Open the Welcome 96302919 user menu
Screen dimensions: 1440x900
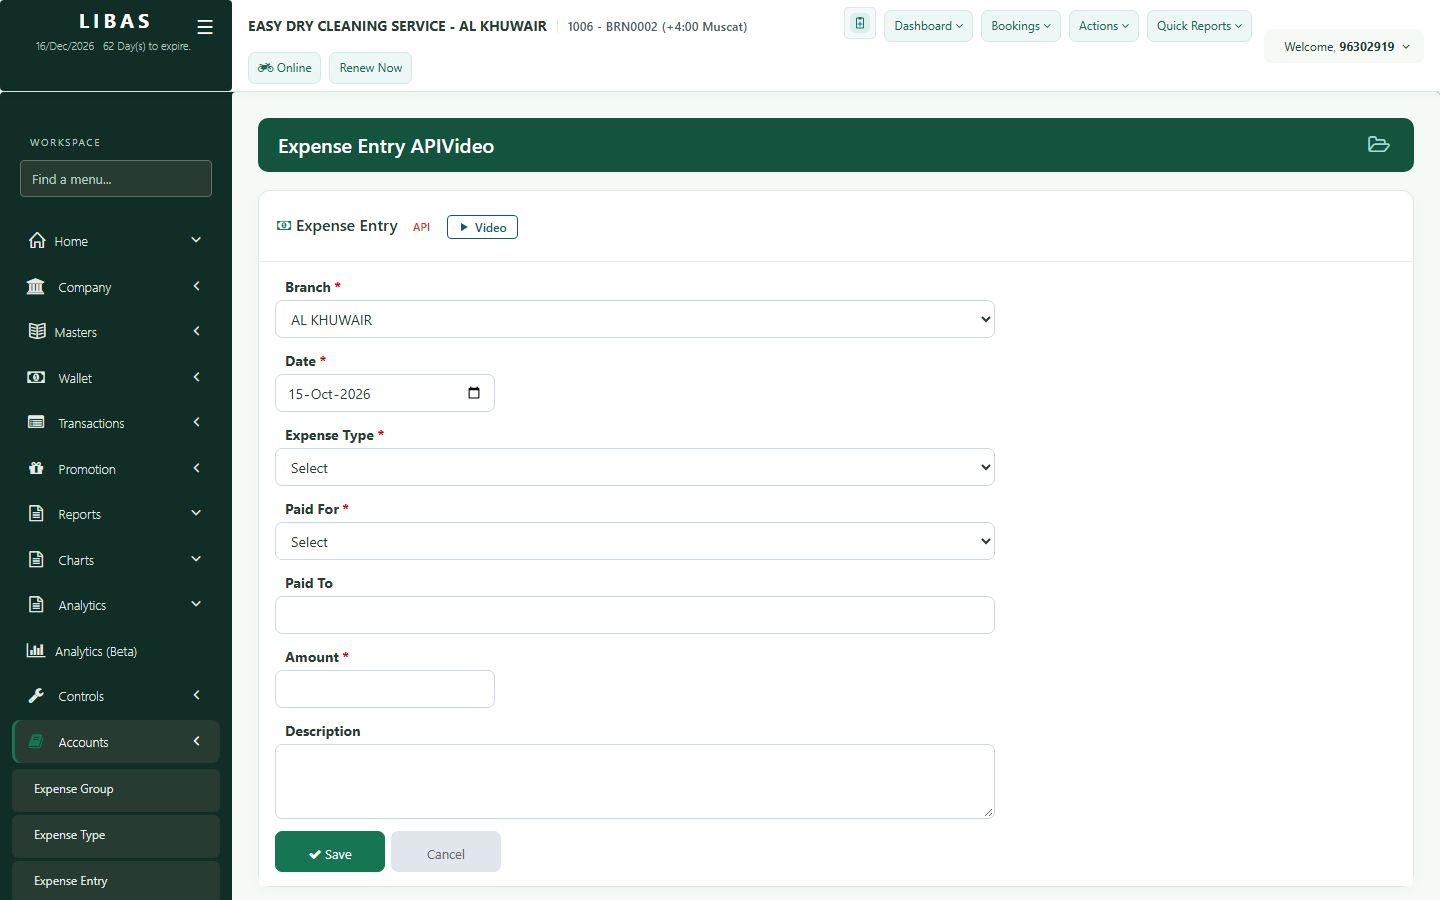(x=1345, y=46)
